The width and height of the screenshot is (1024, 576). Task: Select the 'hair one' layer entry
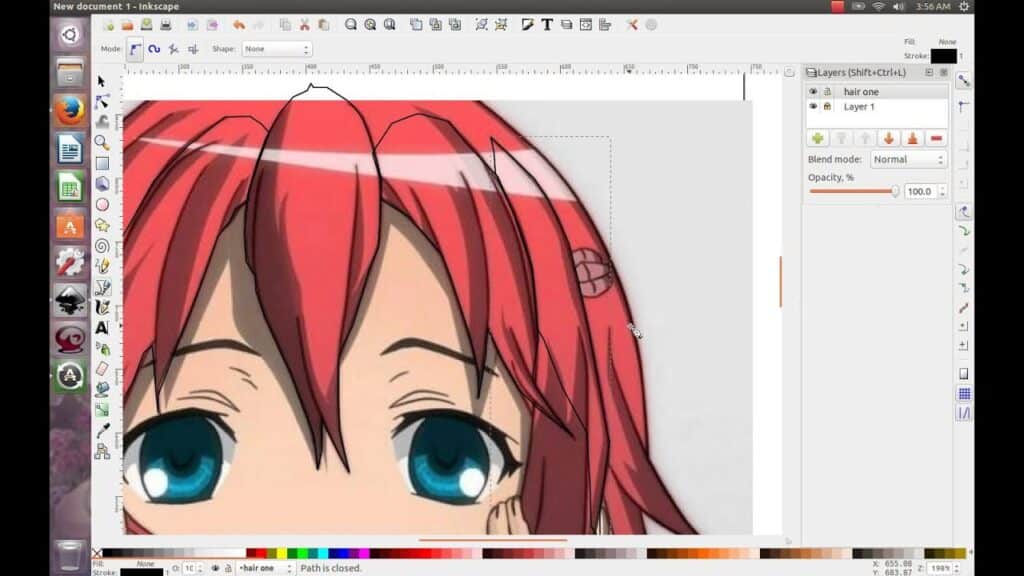pos(861,92)
